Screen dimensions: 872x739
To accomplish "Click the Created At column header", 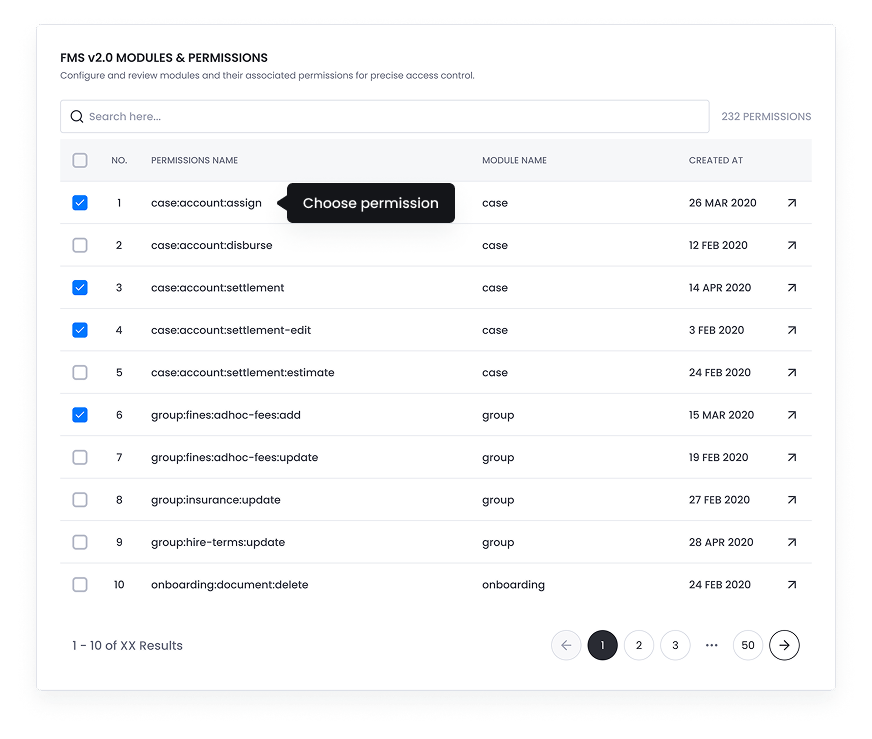I will [715, 160].
